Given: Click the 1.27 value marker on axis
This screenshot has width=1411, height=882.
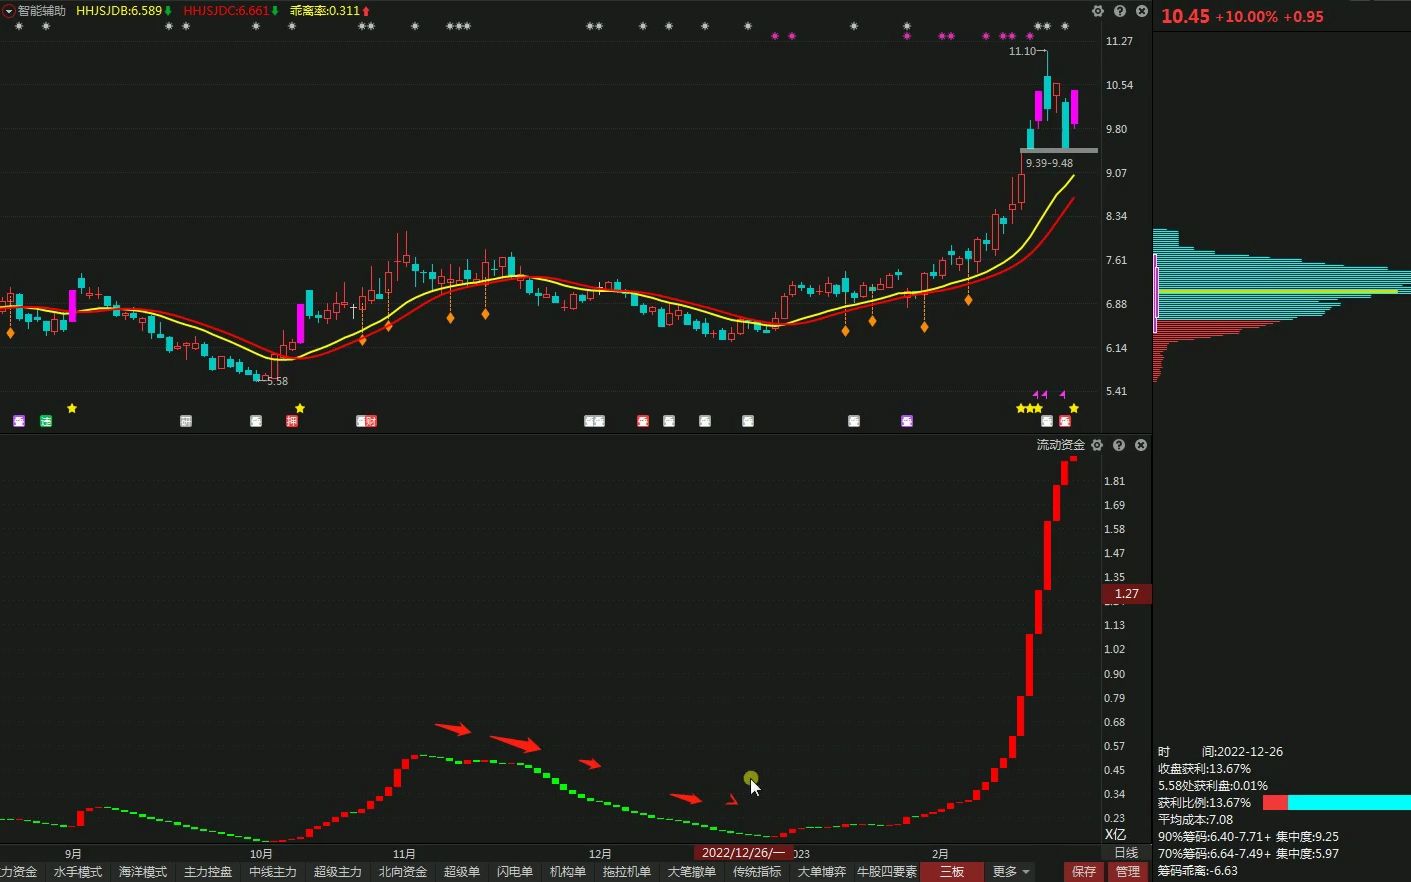Looking at the screenshot, I should [1127, 594].
